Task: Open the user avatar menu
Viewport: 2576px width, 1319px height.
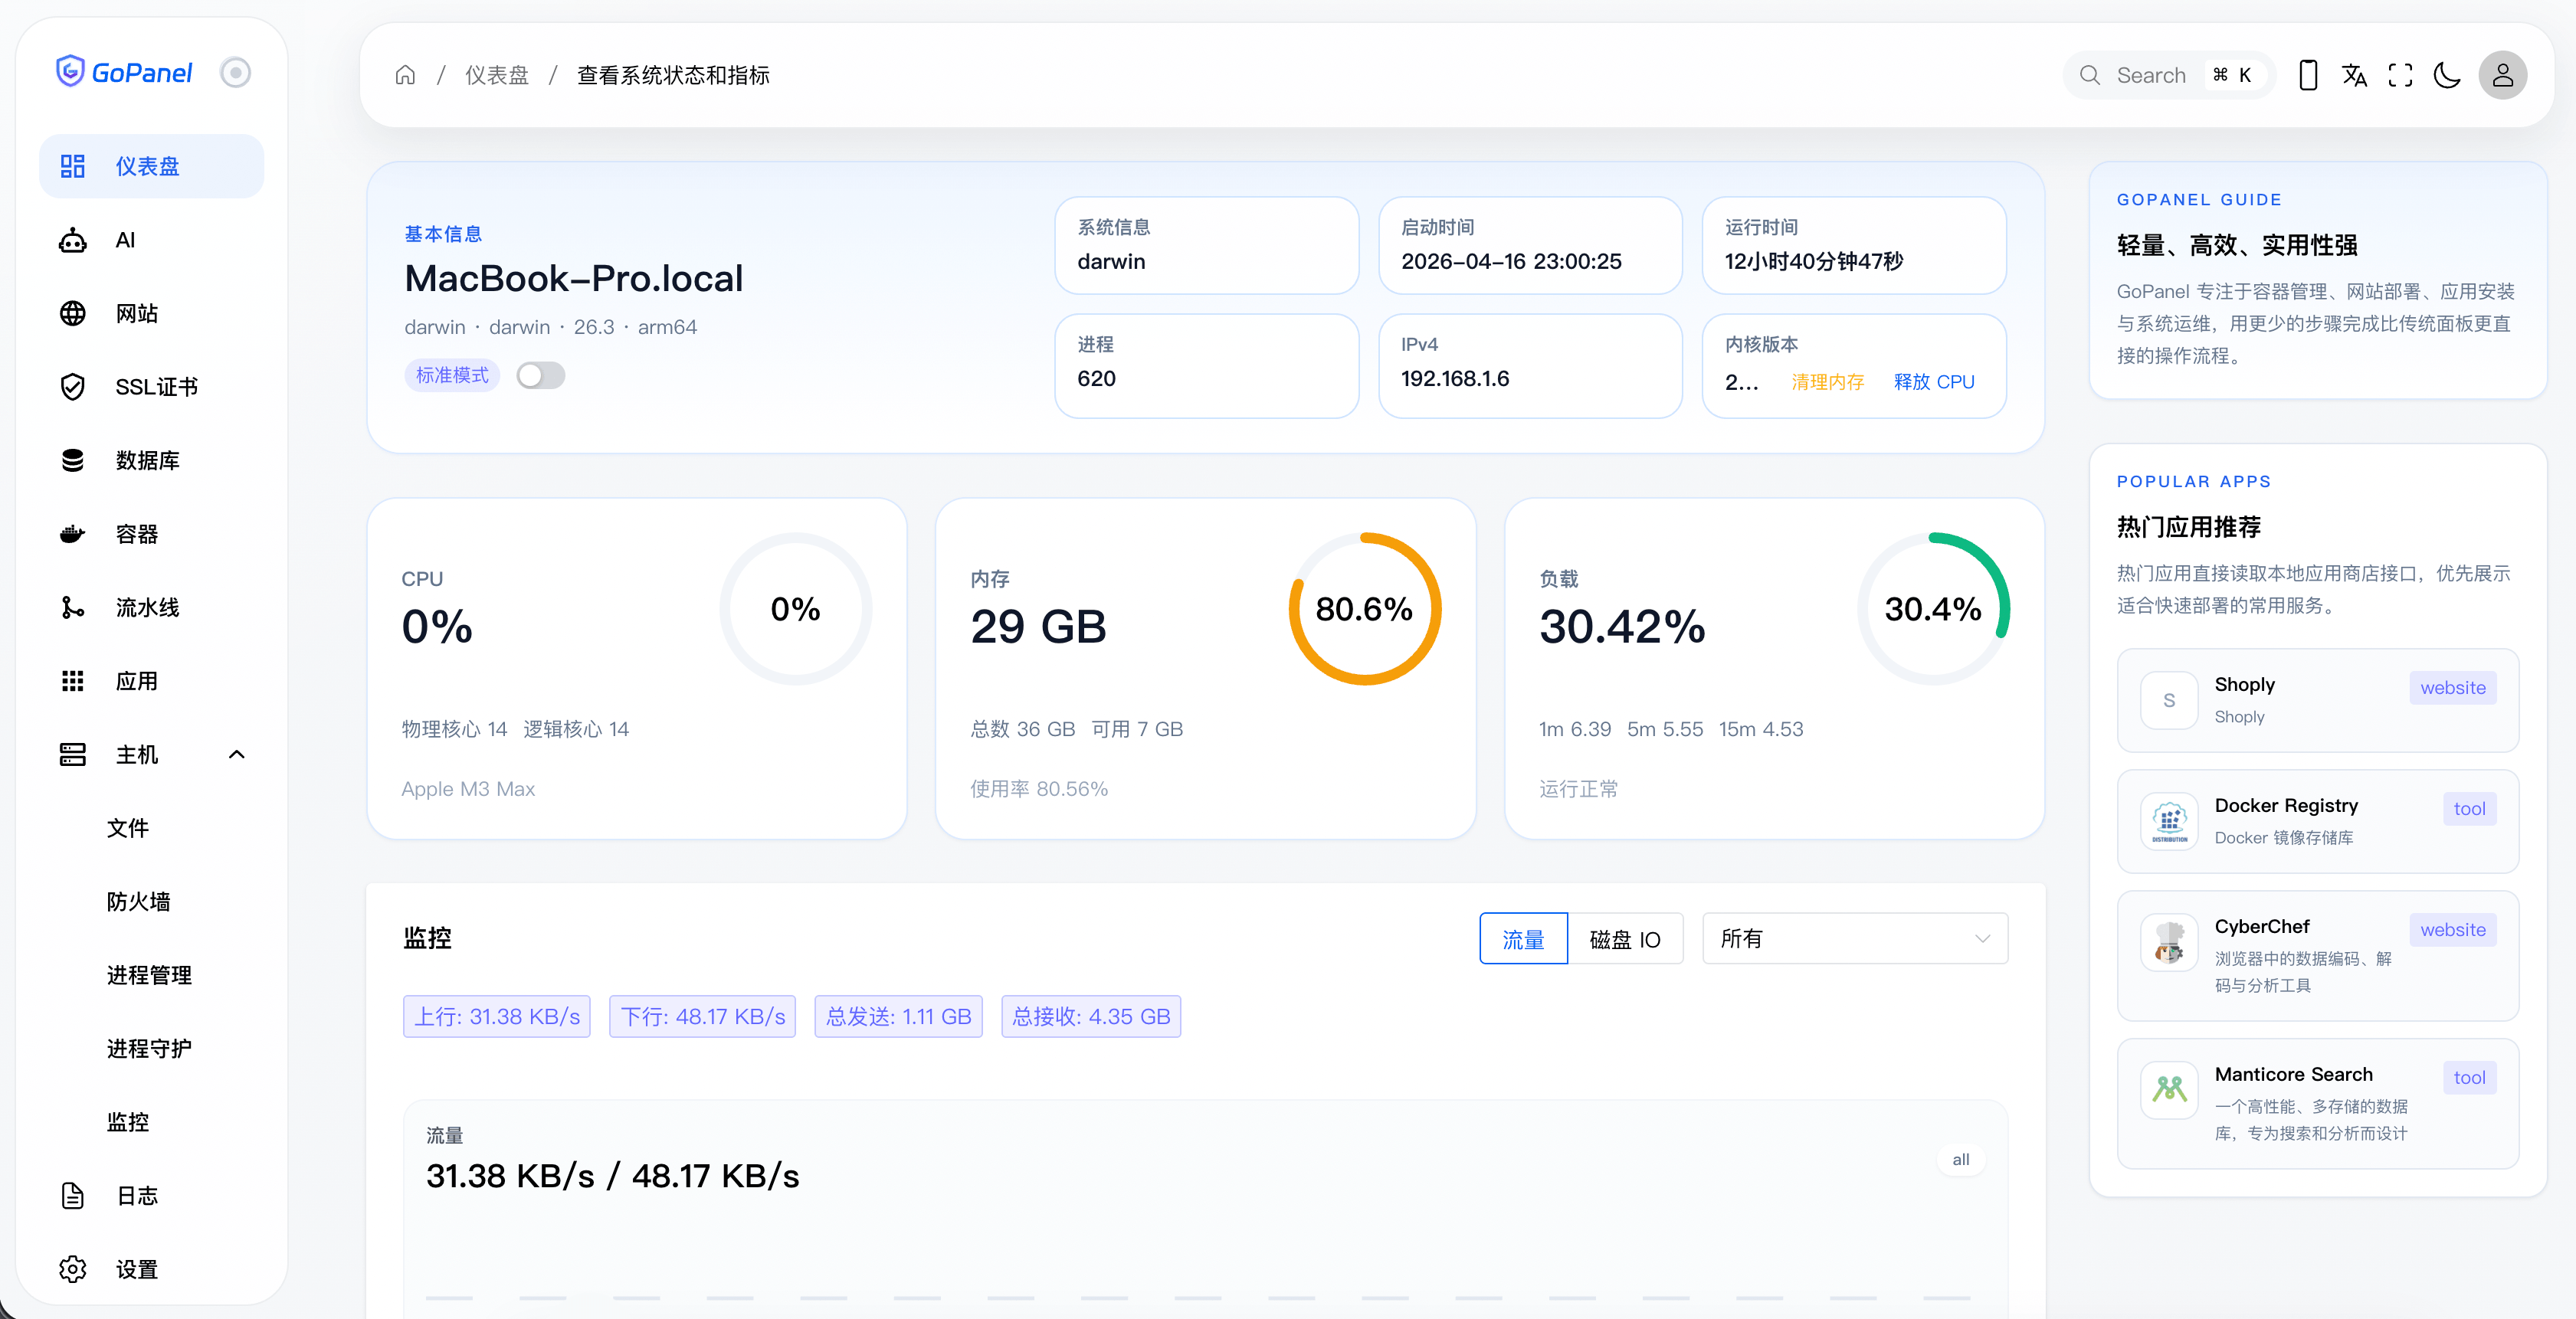Action: pyautogui.click(x=2503, y=75)
